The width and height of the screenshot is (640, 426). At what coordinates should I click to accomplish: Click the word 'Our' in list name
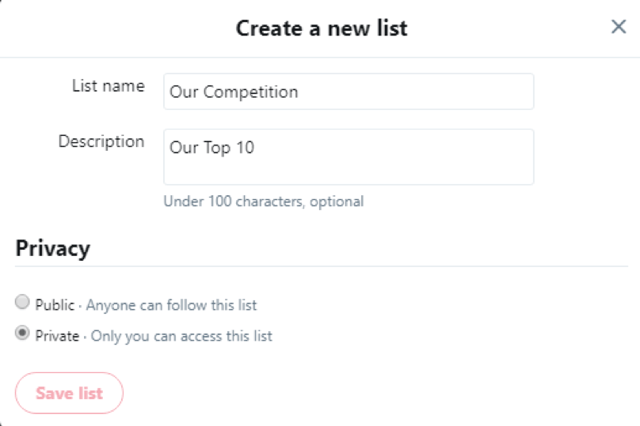(x=184, y=92)
